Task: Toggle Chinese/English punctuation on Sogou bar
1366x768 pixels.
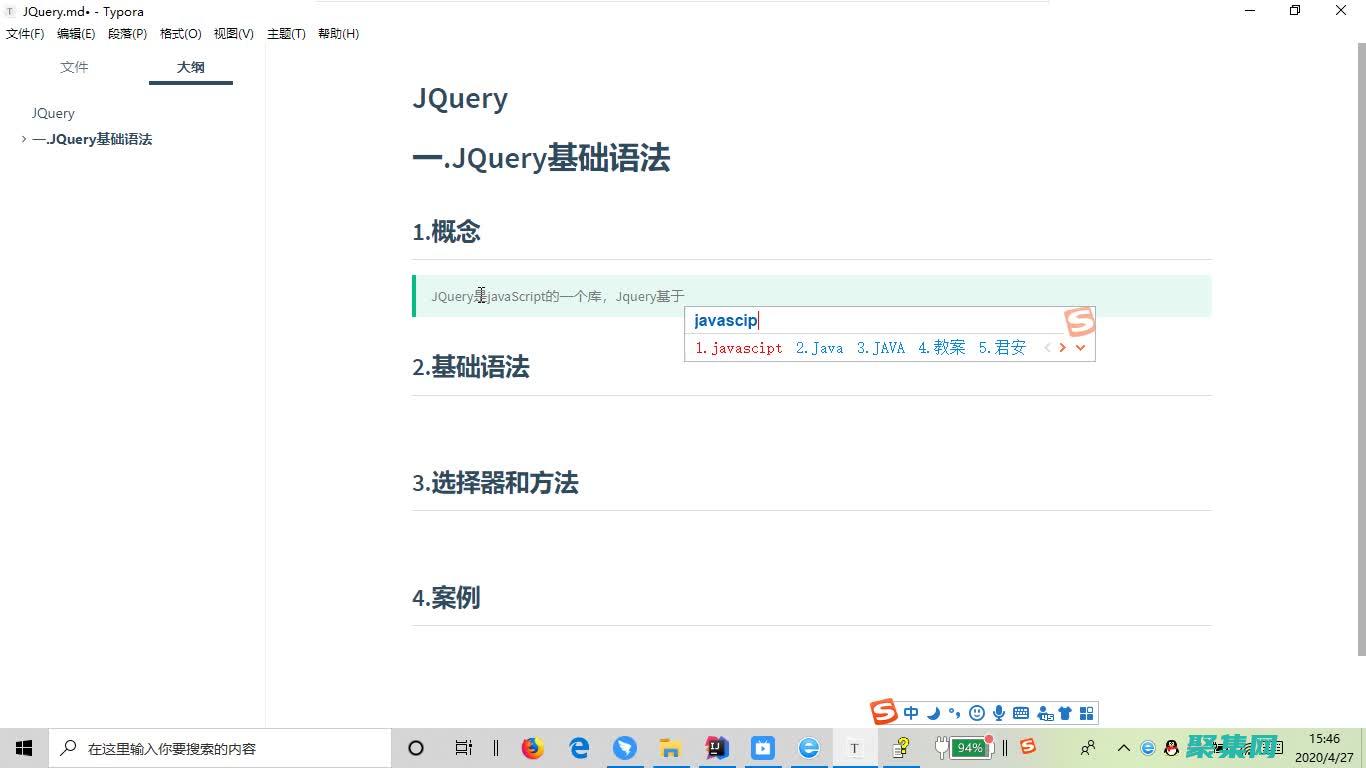Action: pos(955,713)
